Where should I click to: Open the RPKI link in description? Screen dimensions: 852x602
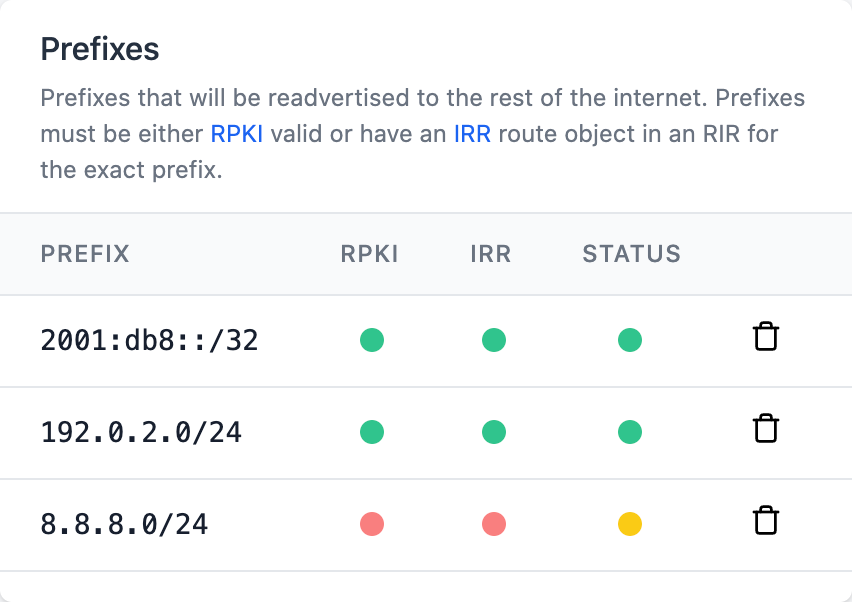coord(237,134)
